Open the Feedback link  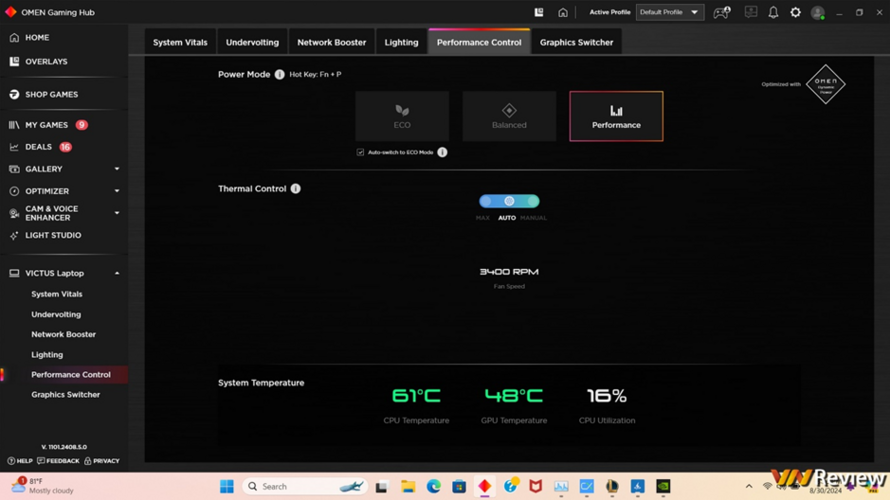(x=58, y=461)
